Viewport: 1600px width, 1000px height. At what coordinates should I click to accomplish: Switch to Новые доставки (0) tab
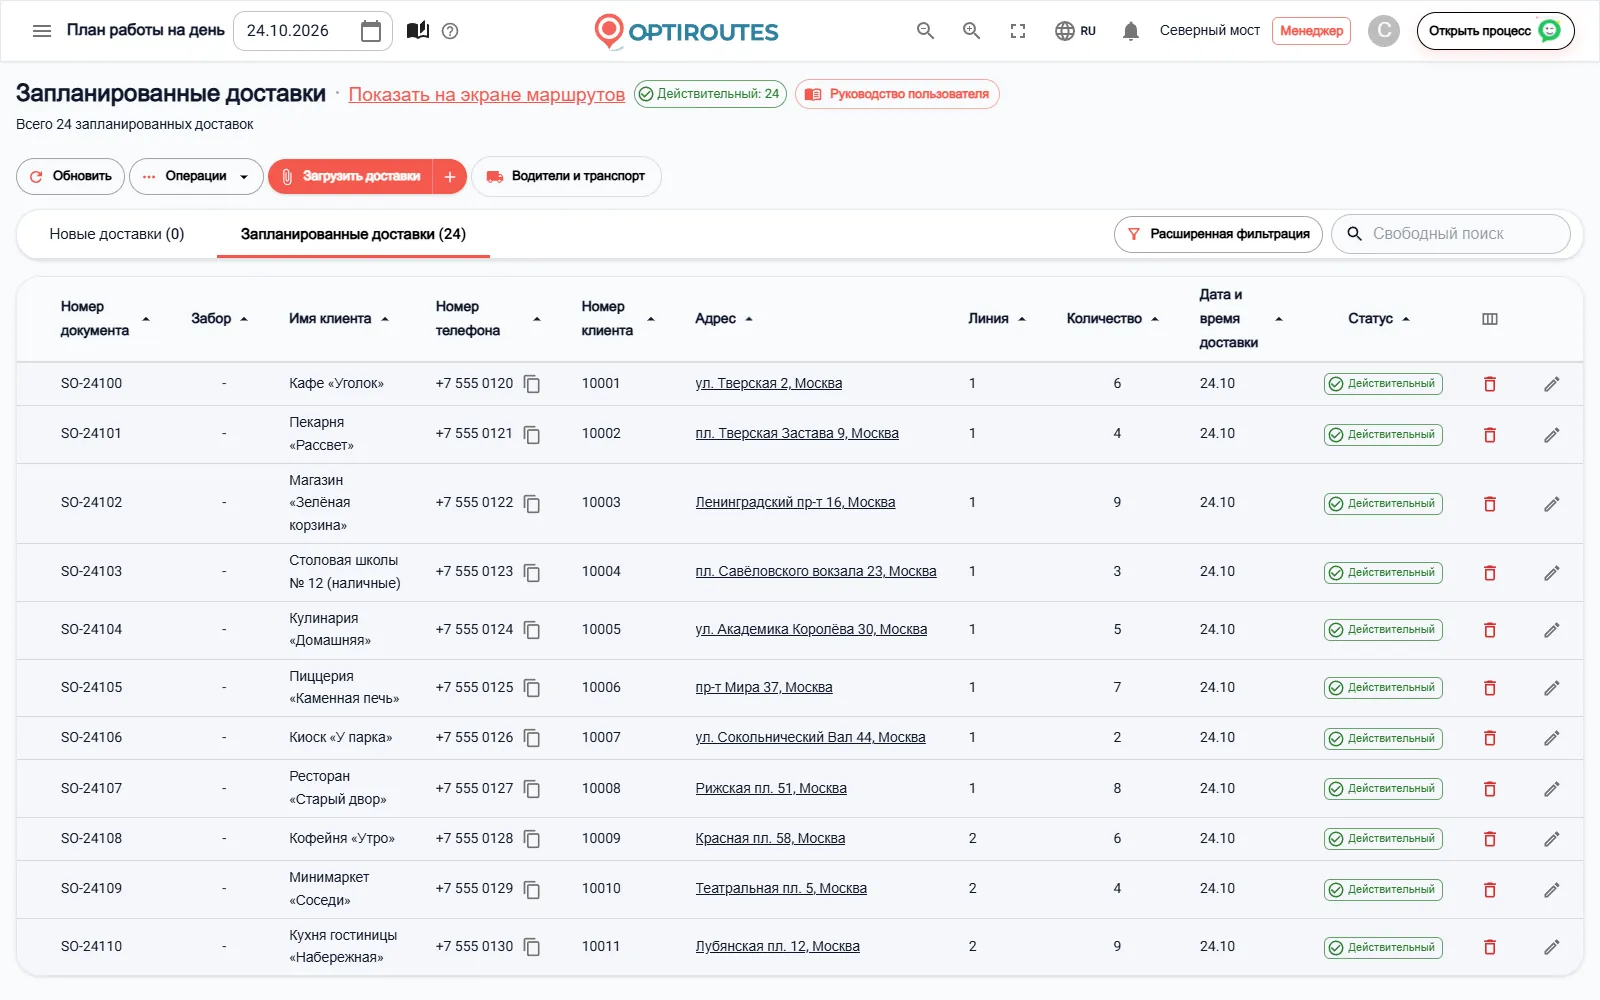[x=117, y=234]
